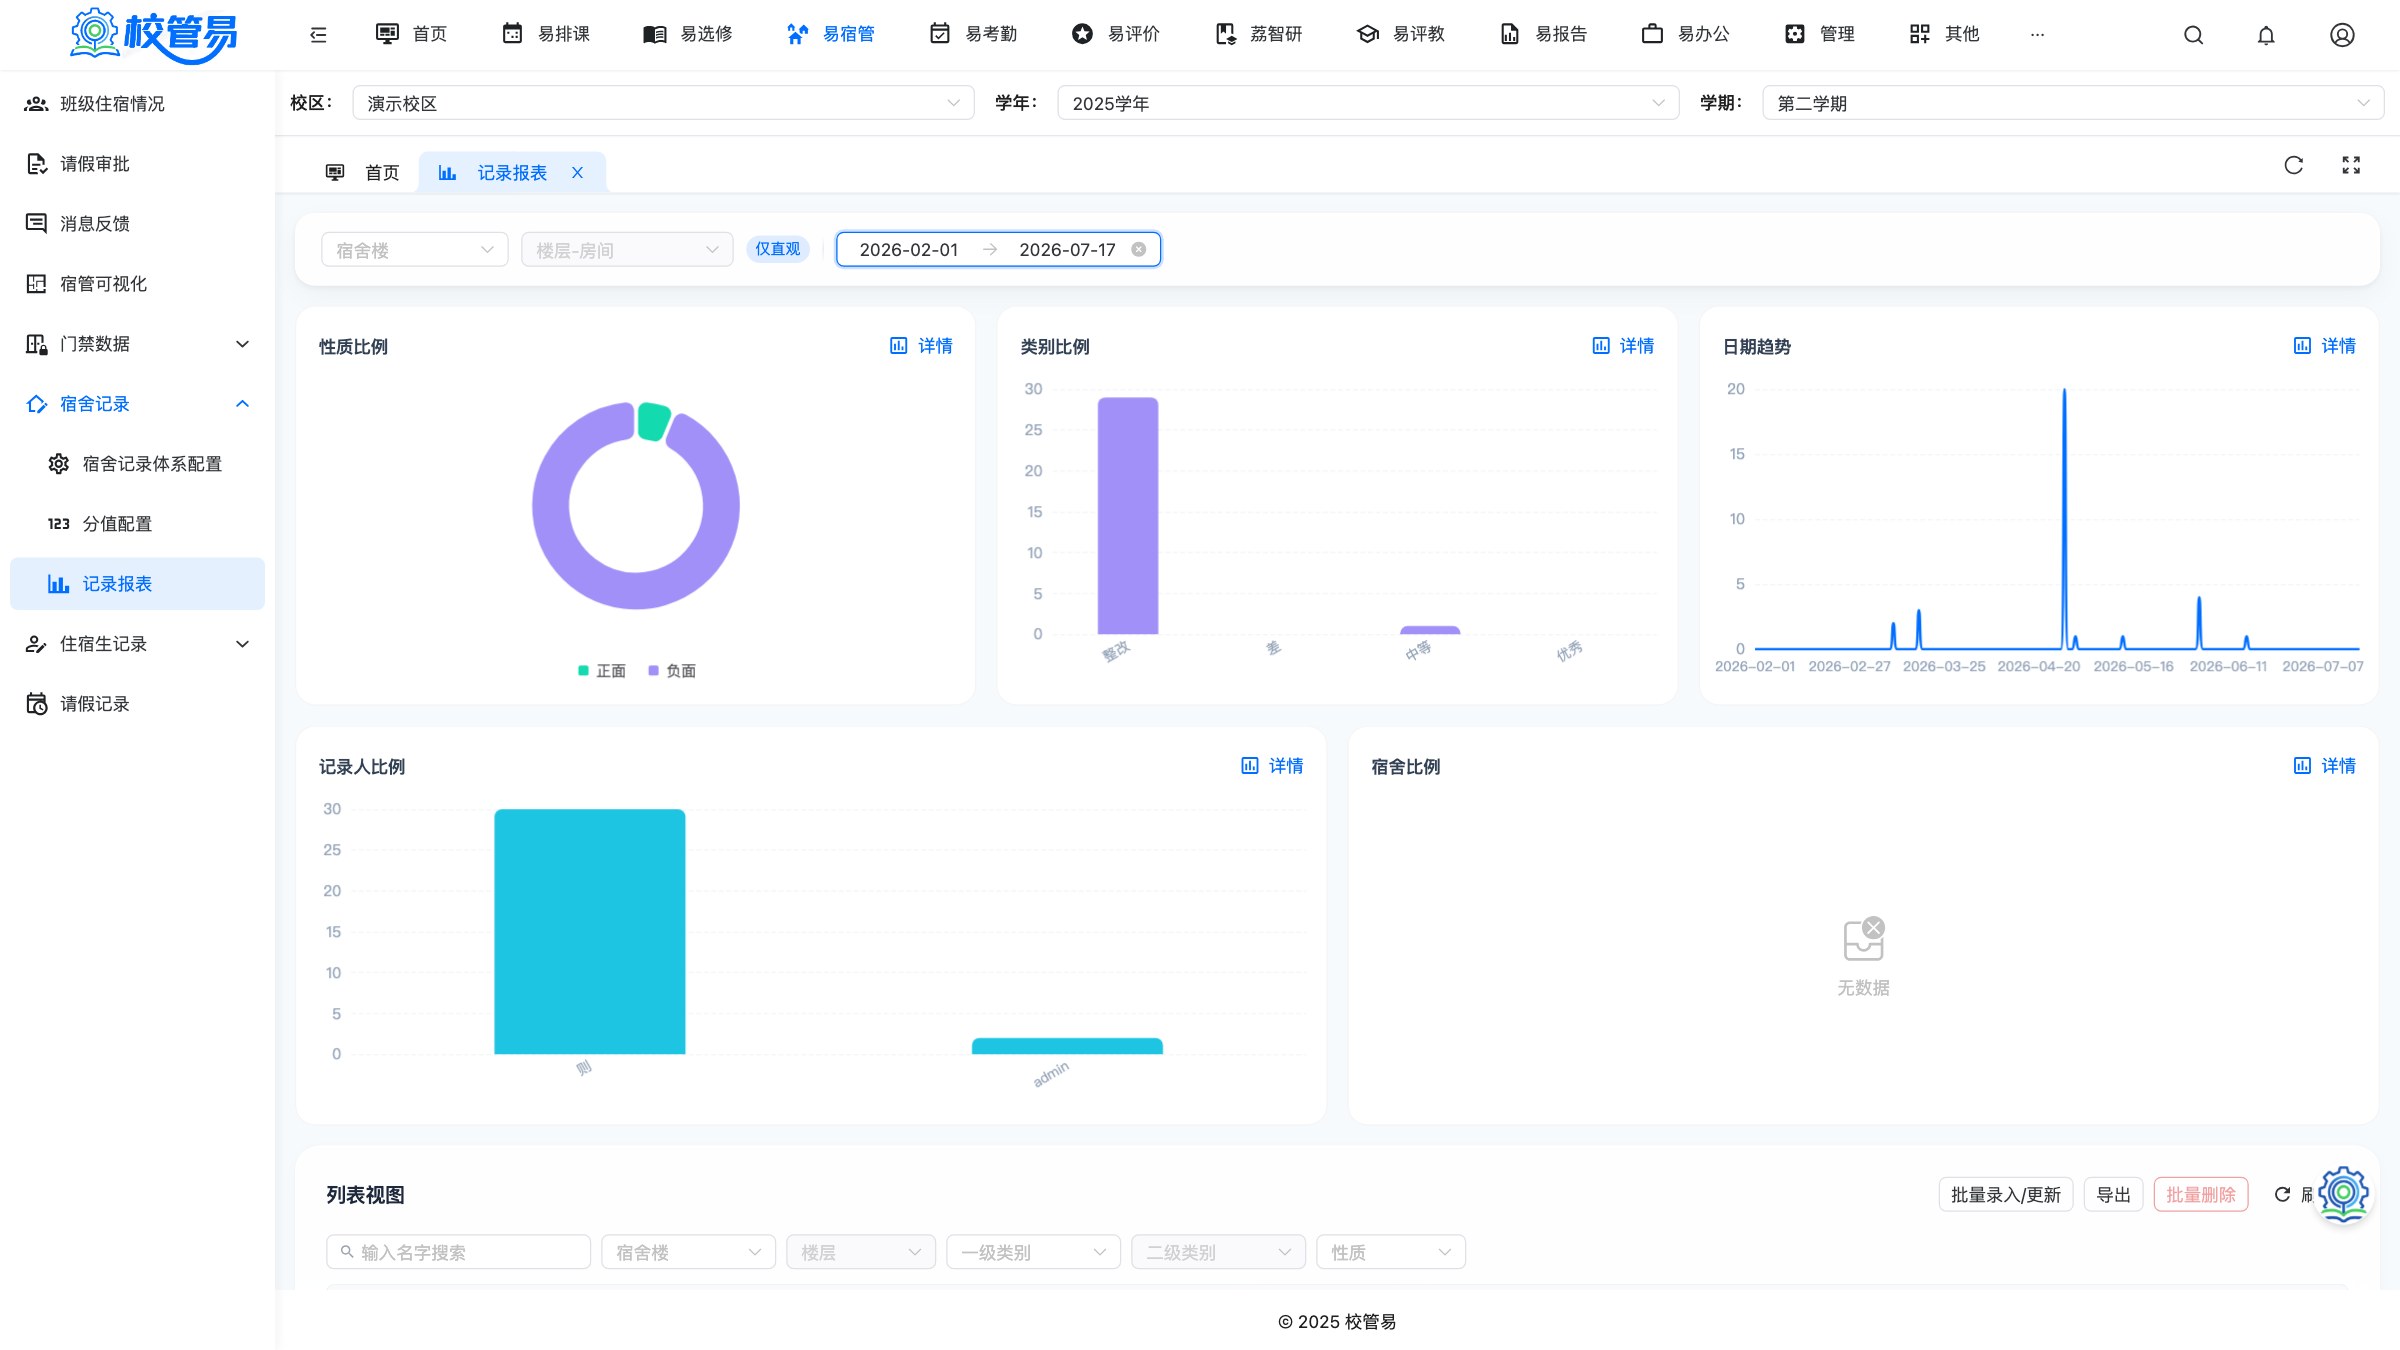Open the 宿舍楼 dropdown in the top filter

click(415, 250)
